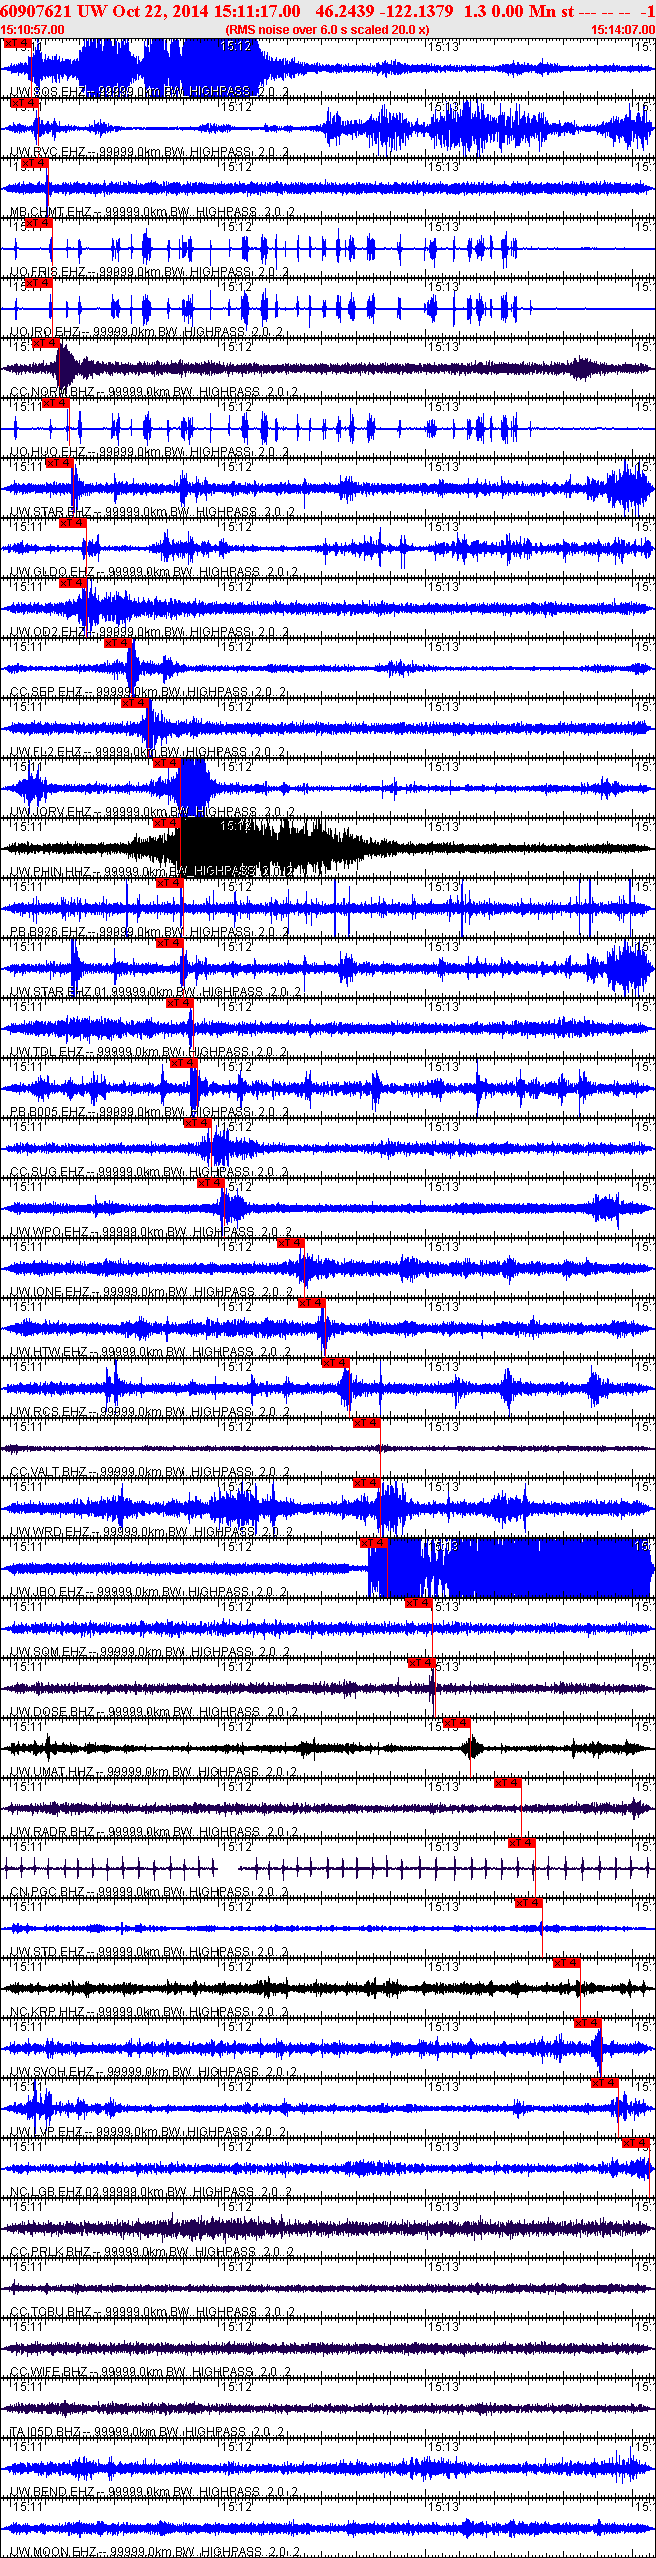The height and width of the screenshot is (2558, 656).
Task: Select the UW.RCS EHZ station label
Action: click(149, 1412)
